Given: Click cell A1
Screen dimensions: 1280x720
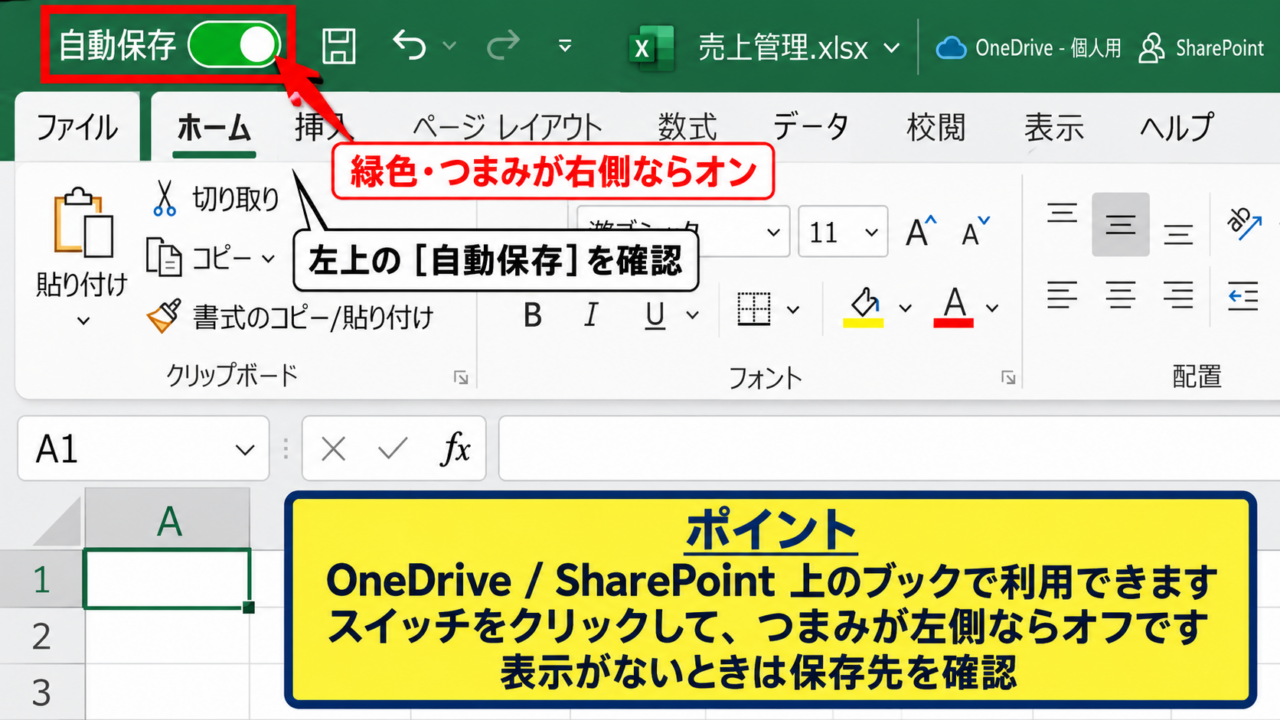Looking at the screenshot, I should pos(168,579).
